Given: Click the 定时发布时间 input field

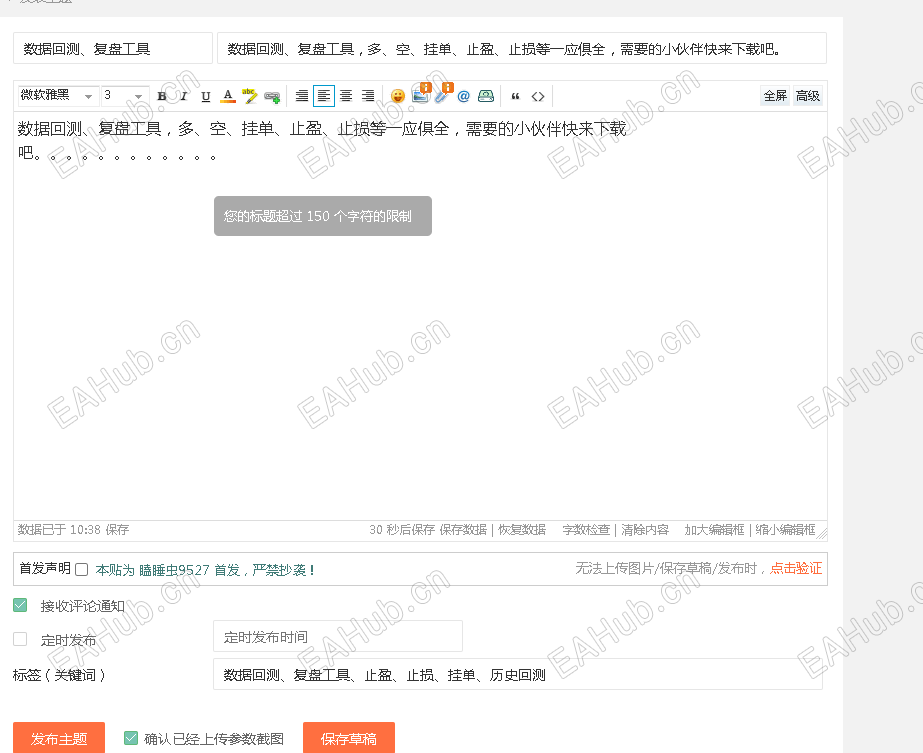Looking at the screenshot, I should click(338, 636).
